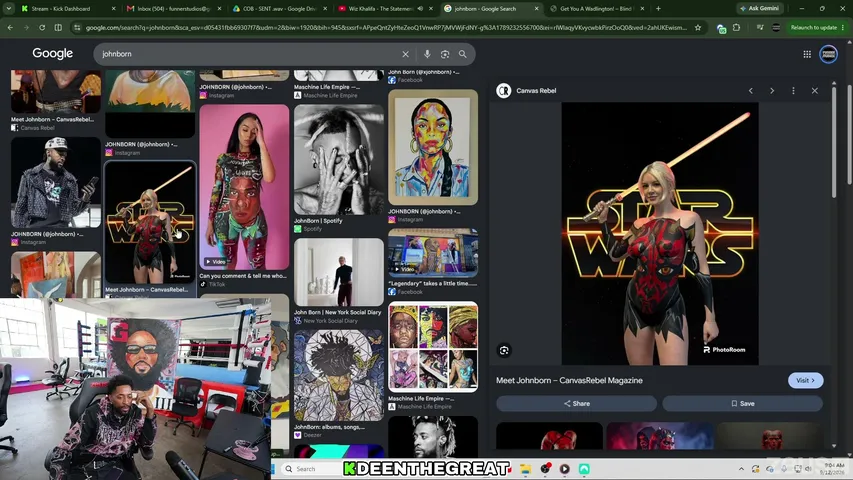Open man in white cap Instagram thumbnail
Image resolution: width=853 pixels, height=480 pixels.
point(55,182)
